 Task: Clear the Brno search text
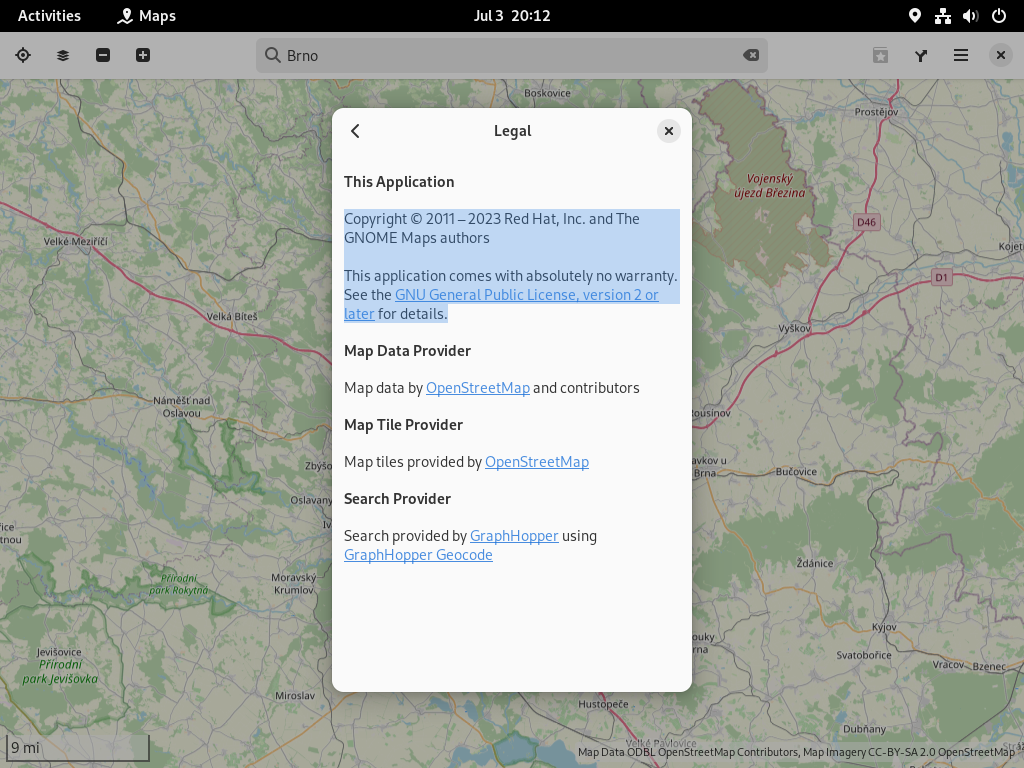coord(751,56)
